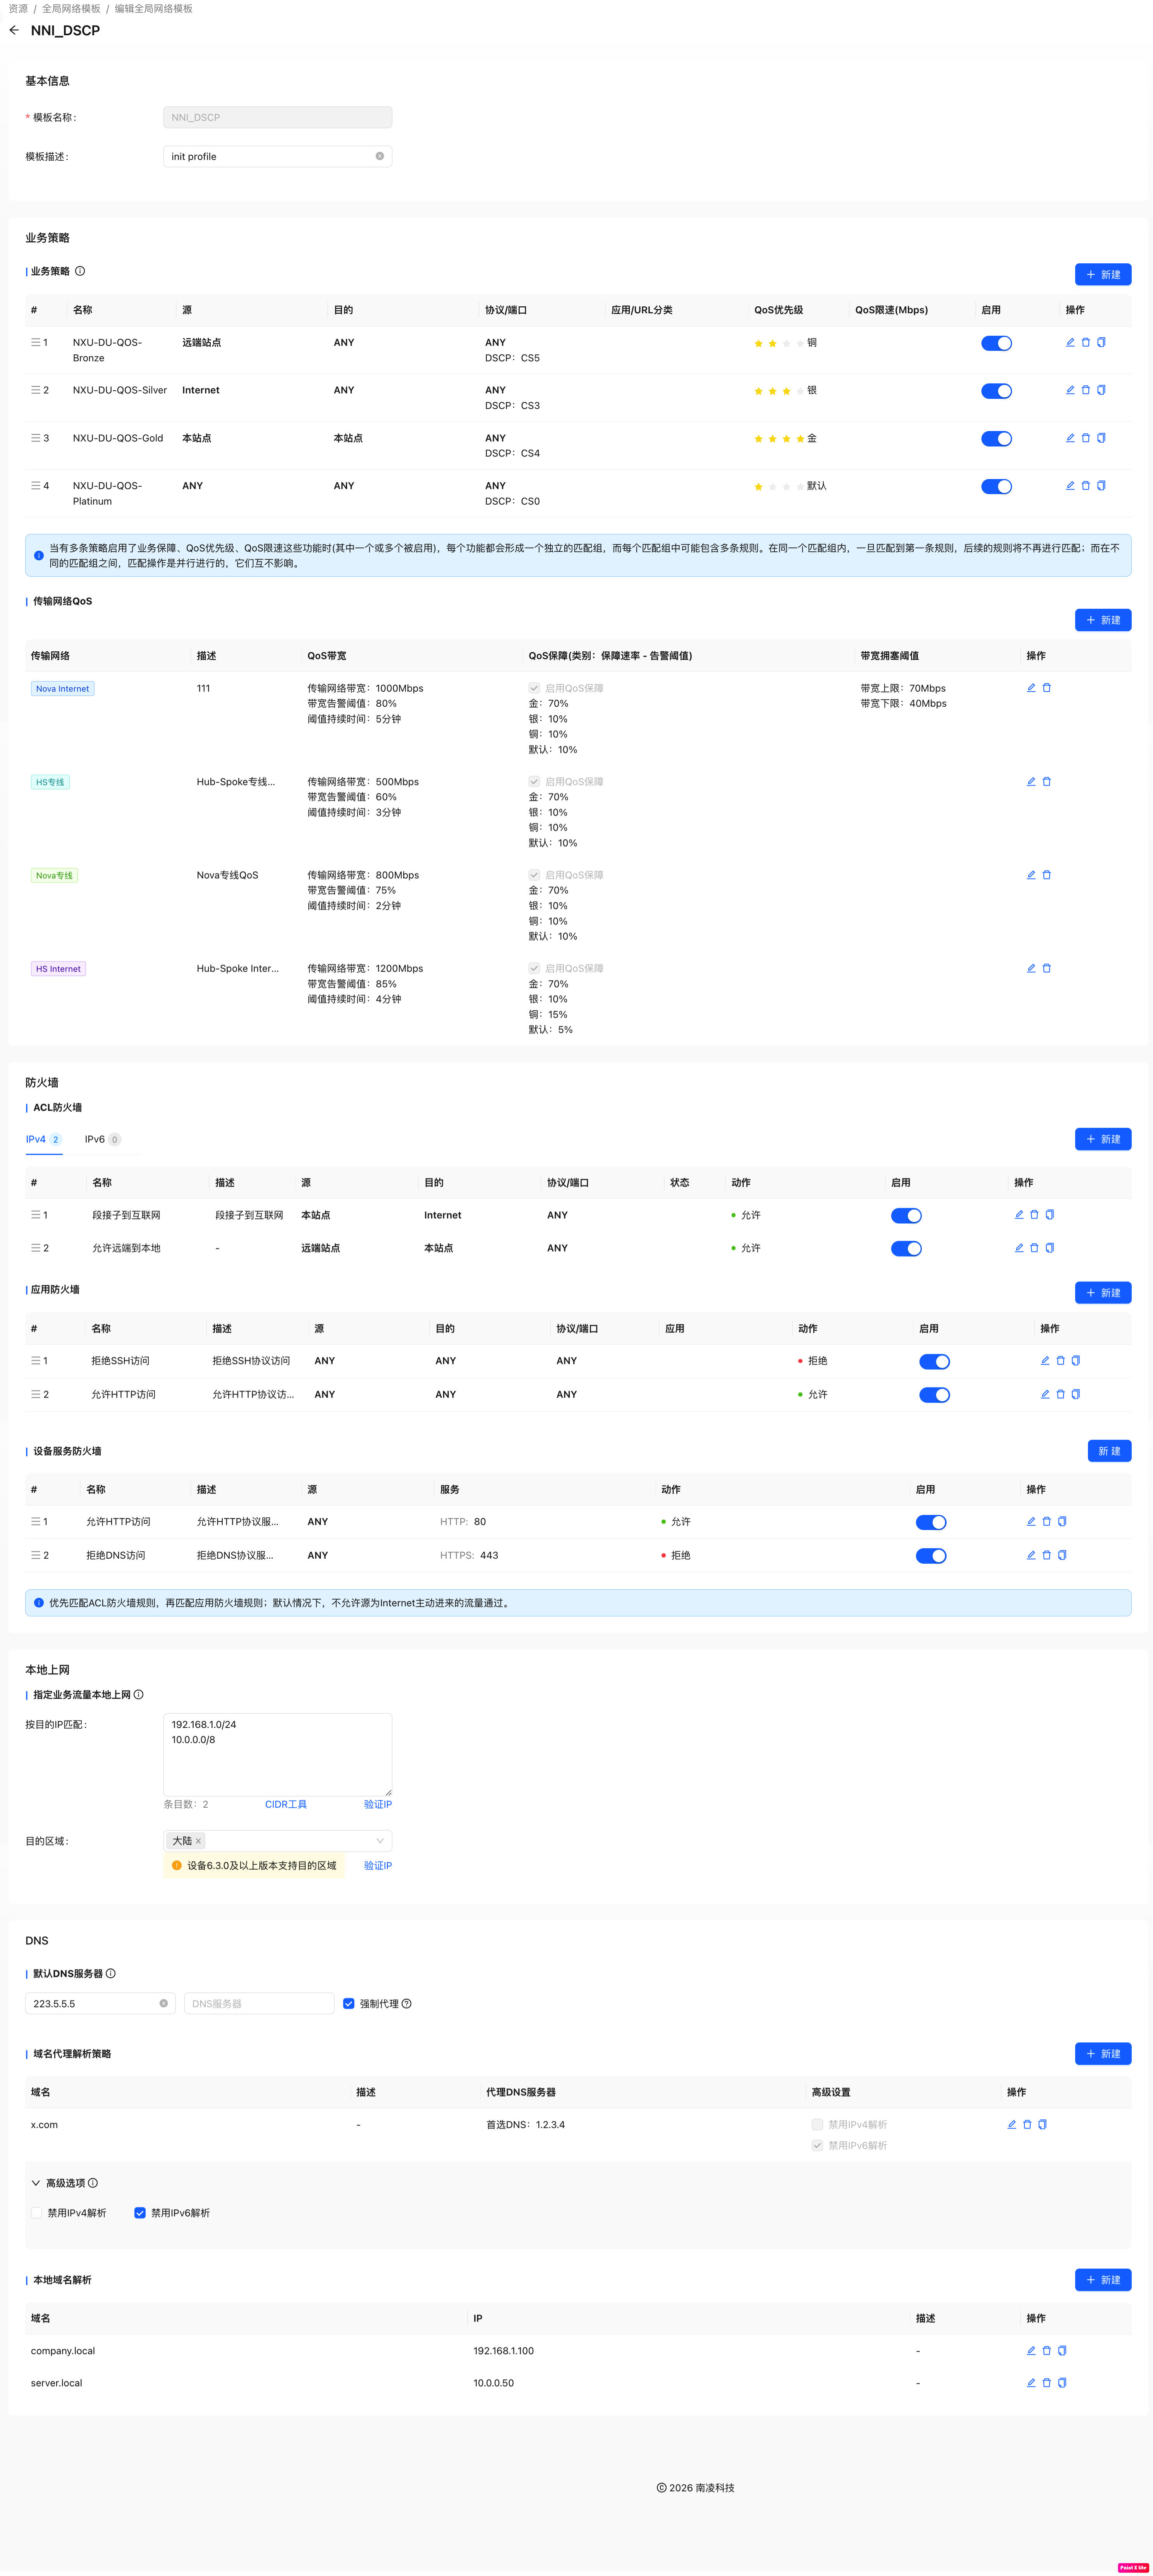Check the 禁用IPv4解析 advanced option

[37, 2213]
